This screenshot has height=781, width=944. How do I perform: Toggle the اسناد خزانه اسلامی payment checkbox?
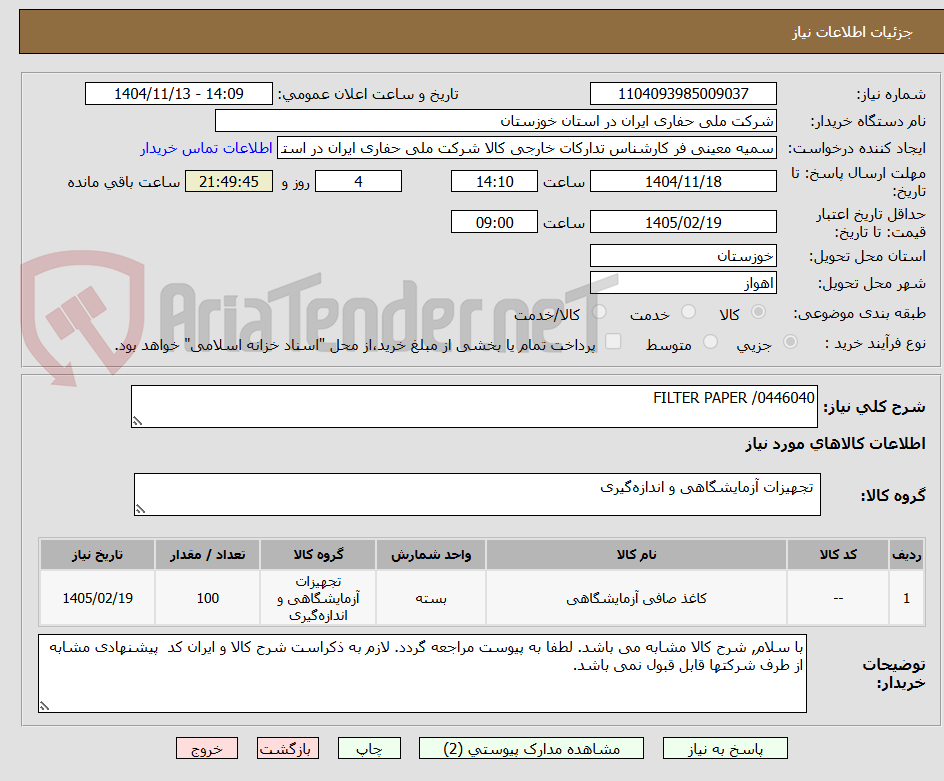pyautogui.click(x=613, y=341)
